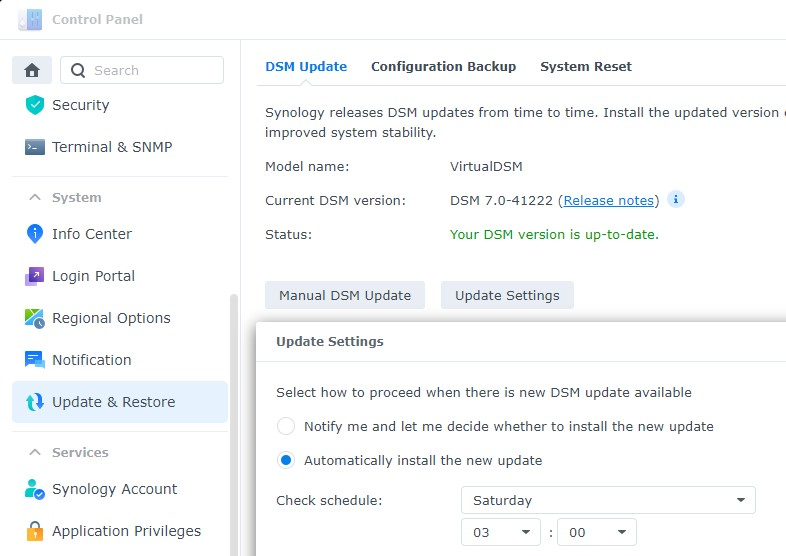The width and height of the screenshot is (786, 556).
Task: Click the Search input field
Action: (x=152, y=70)
